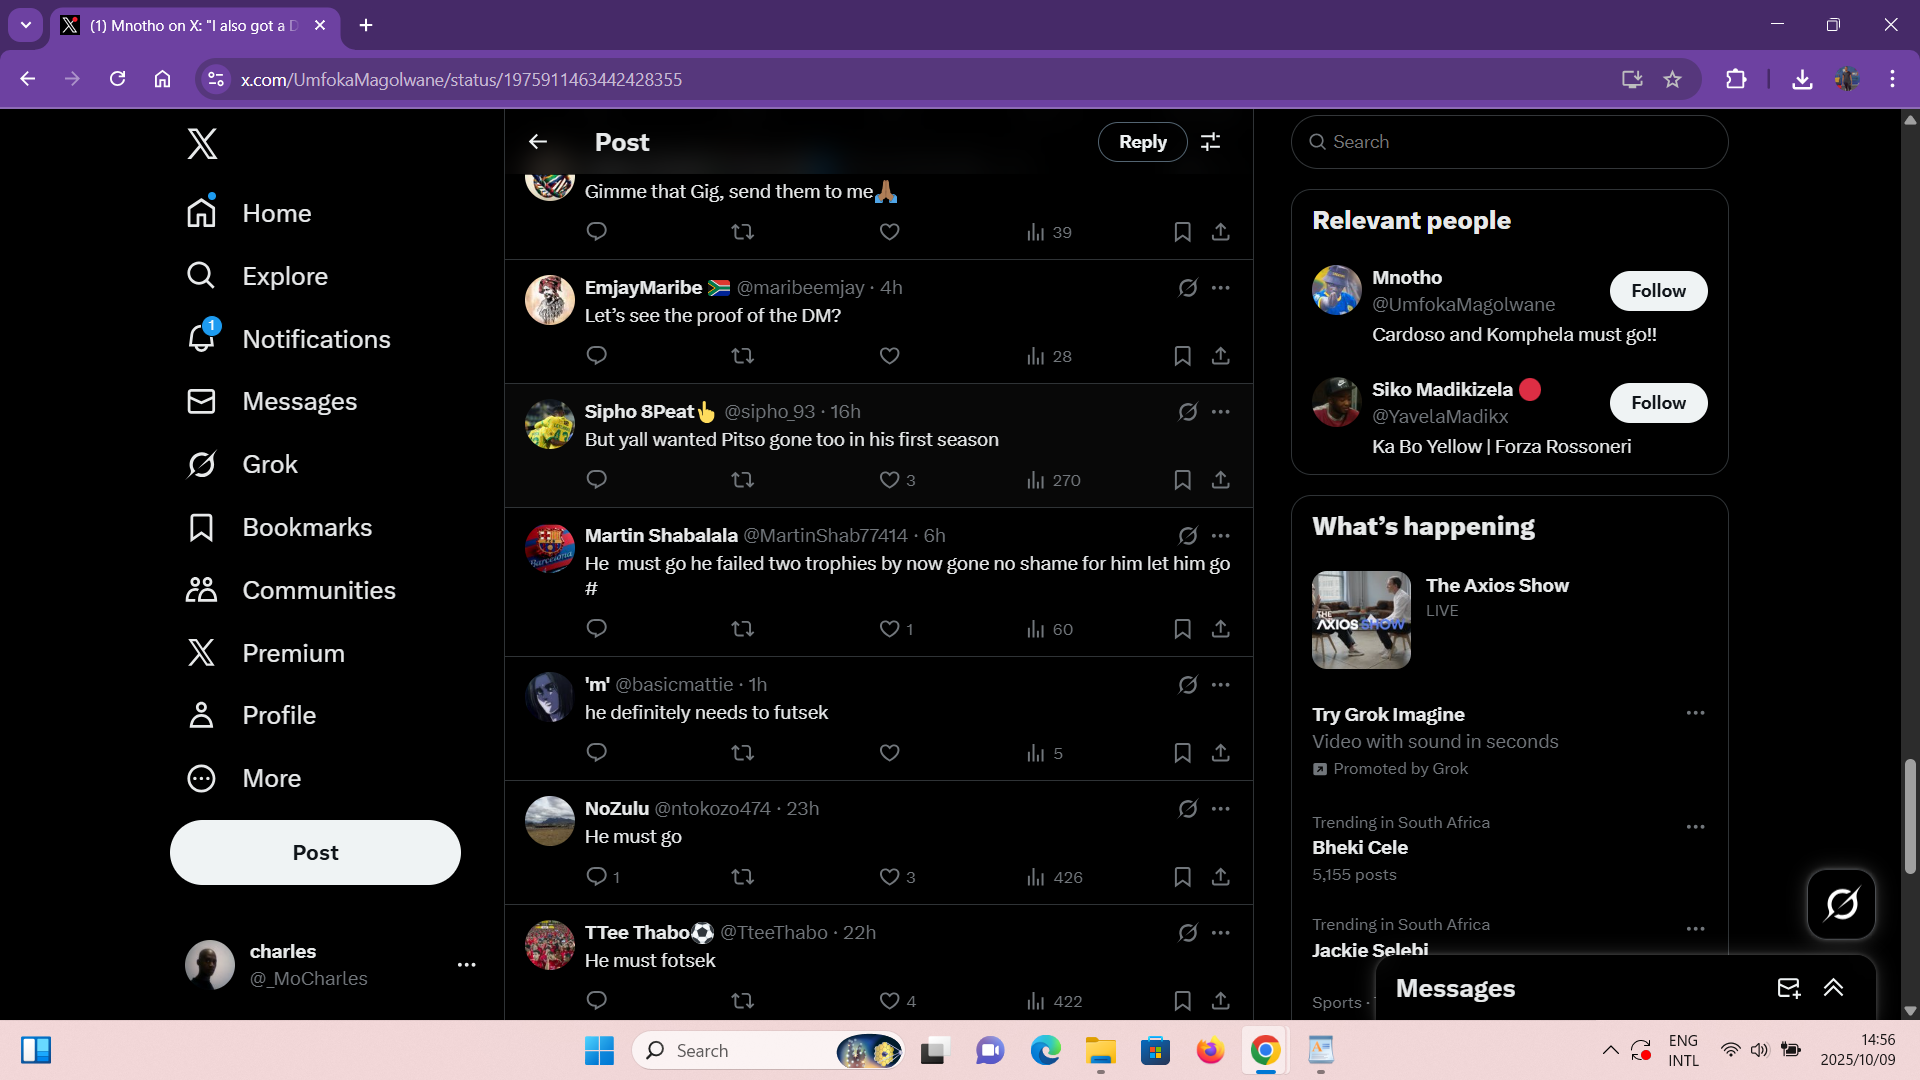Repost NoZulu's 'He must go' reply

point(742,877)
